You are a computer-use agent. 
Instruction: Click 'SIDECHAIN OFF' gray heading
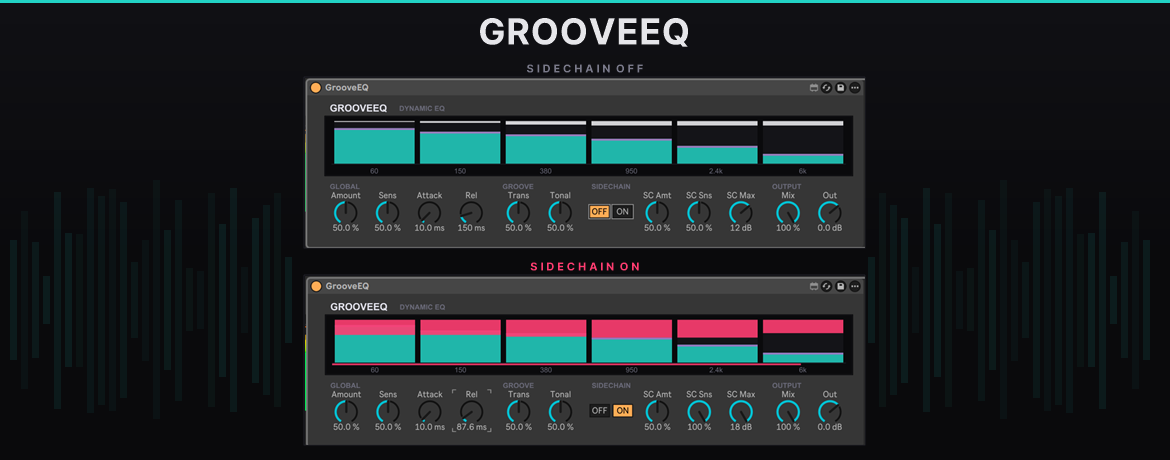[x=586, y=69]
